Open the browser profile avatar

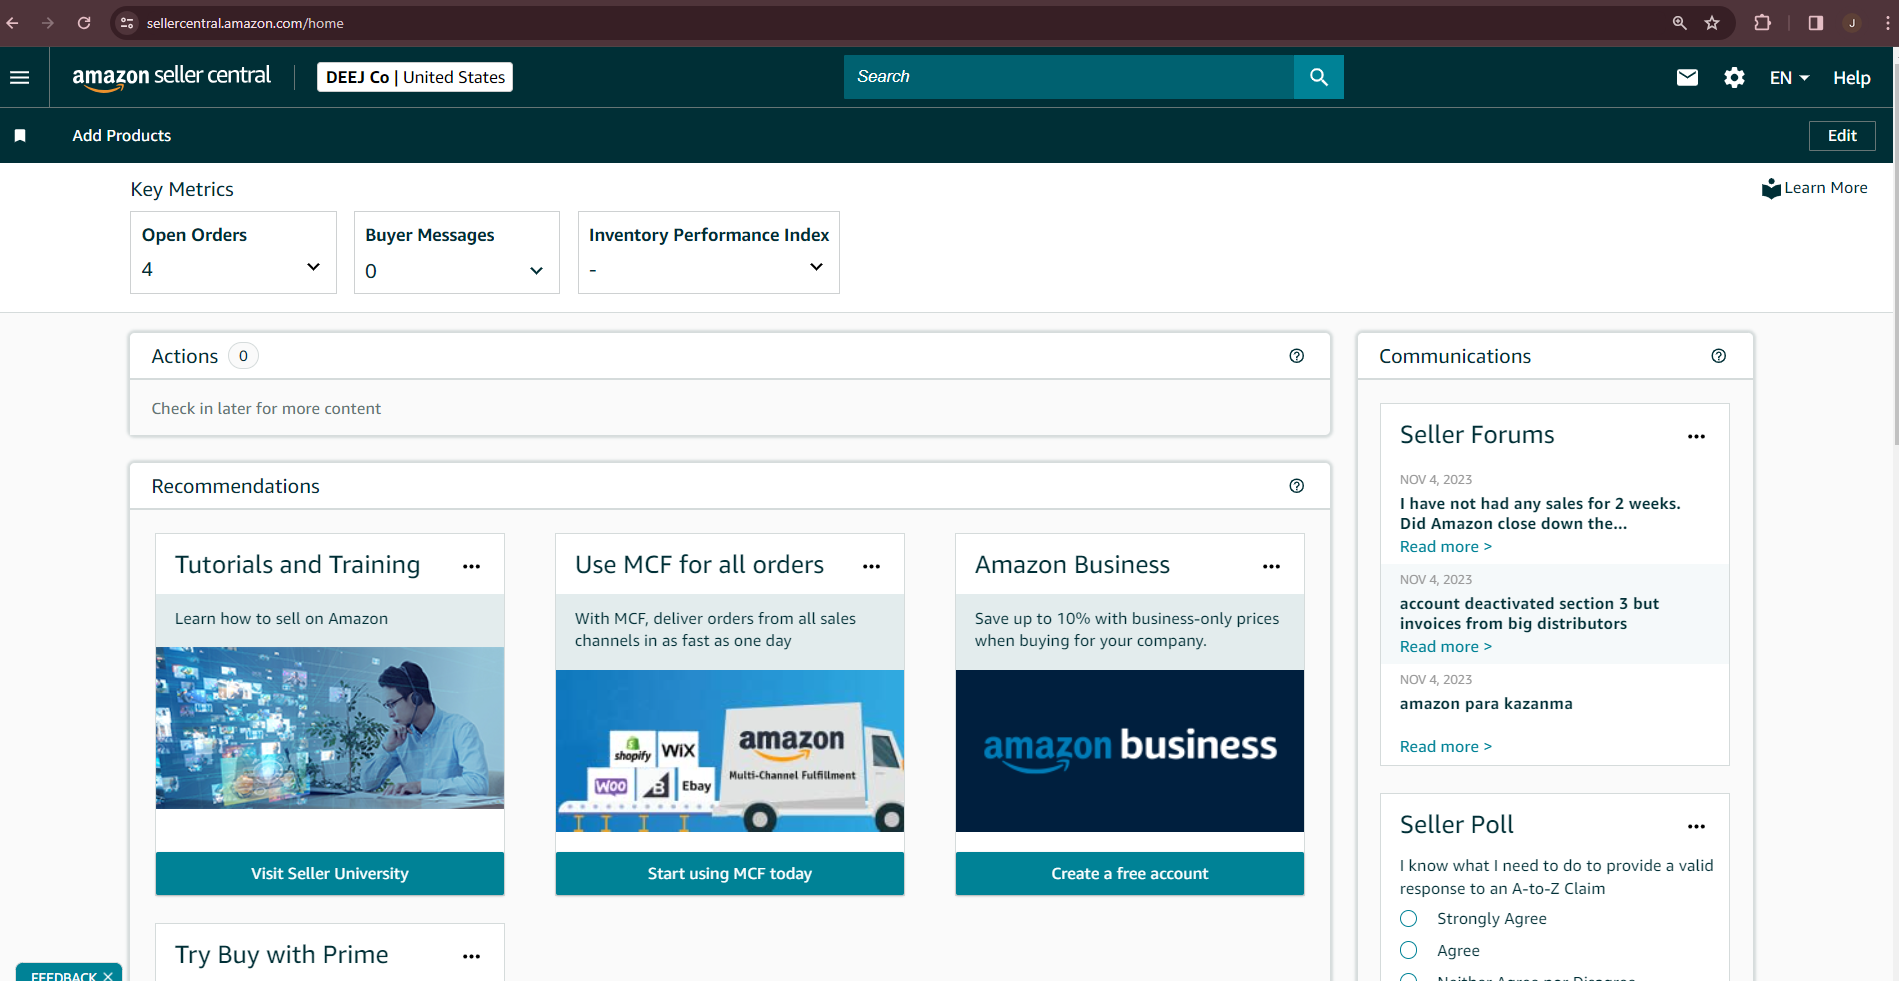tap(1852, 23)
